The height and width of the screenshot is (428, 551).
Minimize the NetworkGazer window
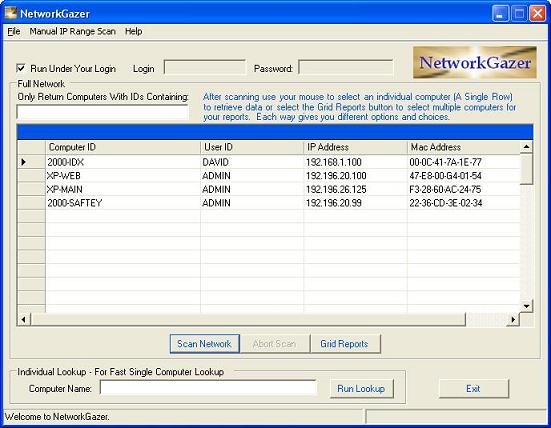tap(500, 14)
